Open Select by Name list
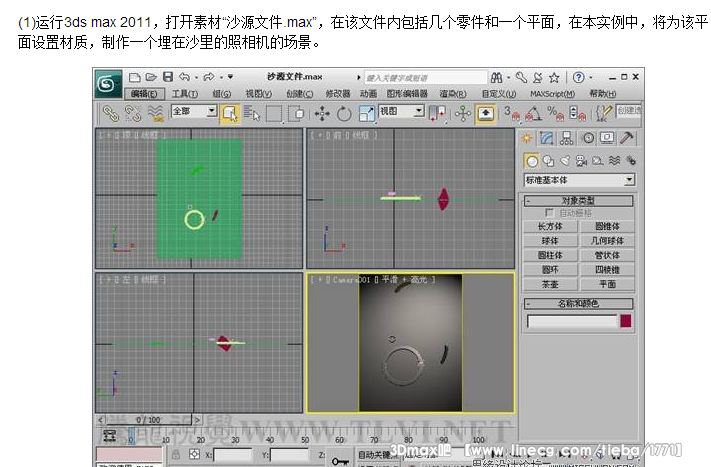This screenshot has width=711, height=467. (x=252, y=113)
